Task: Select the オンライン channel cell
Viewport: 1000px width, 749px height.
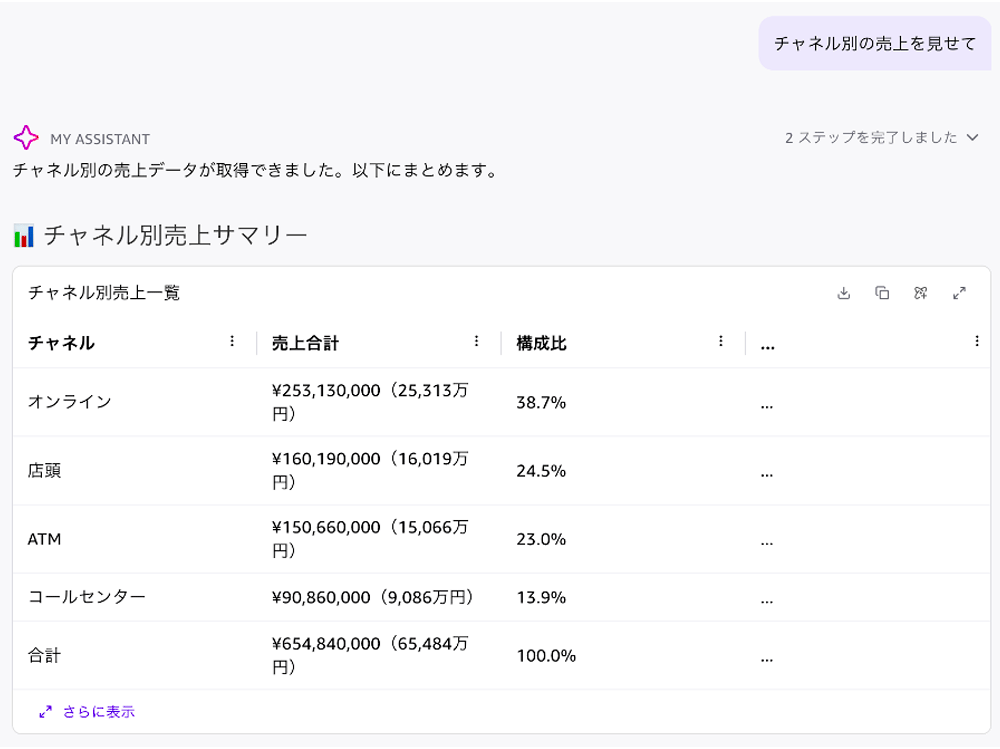Action: coord(70,402)
